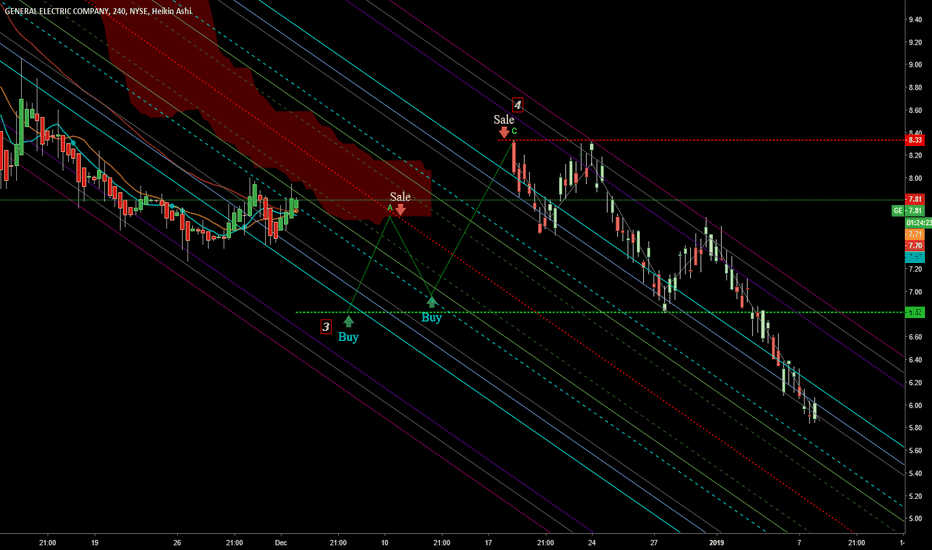Image resolution: width=932 pixels, height=550 pixels.
Task: Click the boxed number 3 annotation
Action: pyautogui.click(x=326, y=326)
